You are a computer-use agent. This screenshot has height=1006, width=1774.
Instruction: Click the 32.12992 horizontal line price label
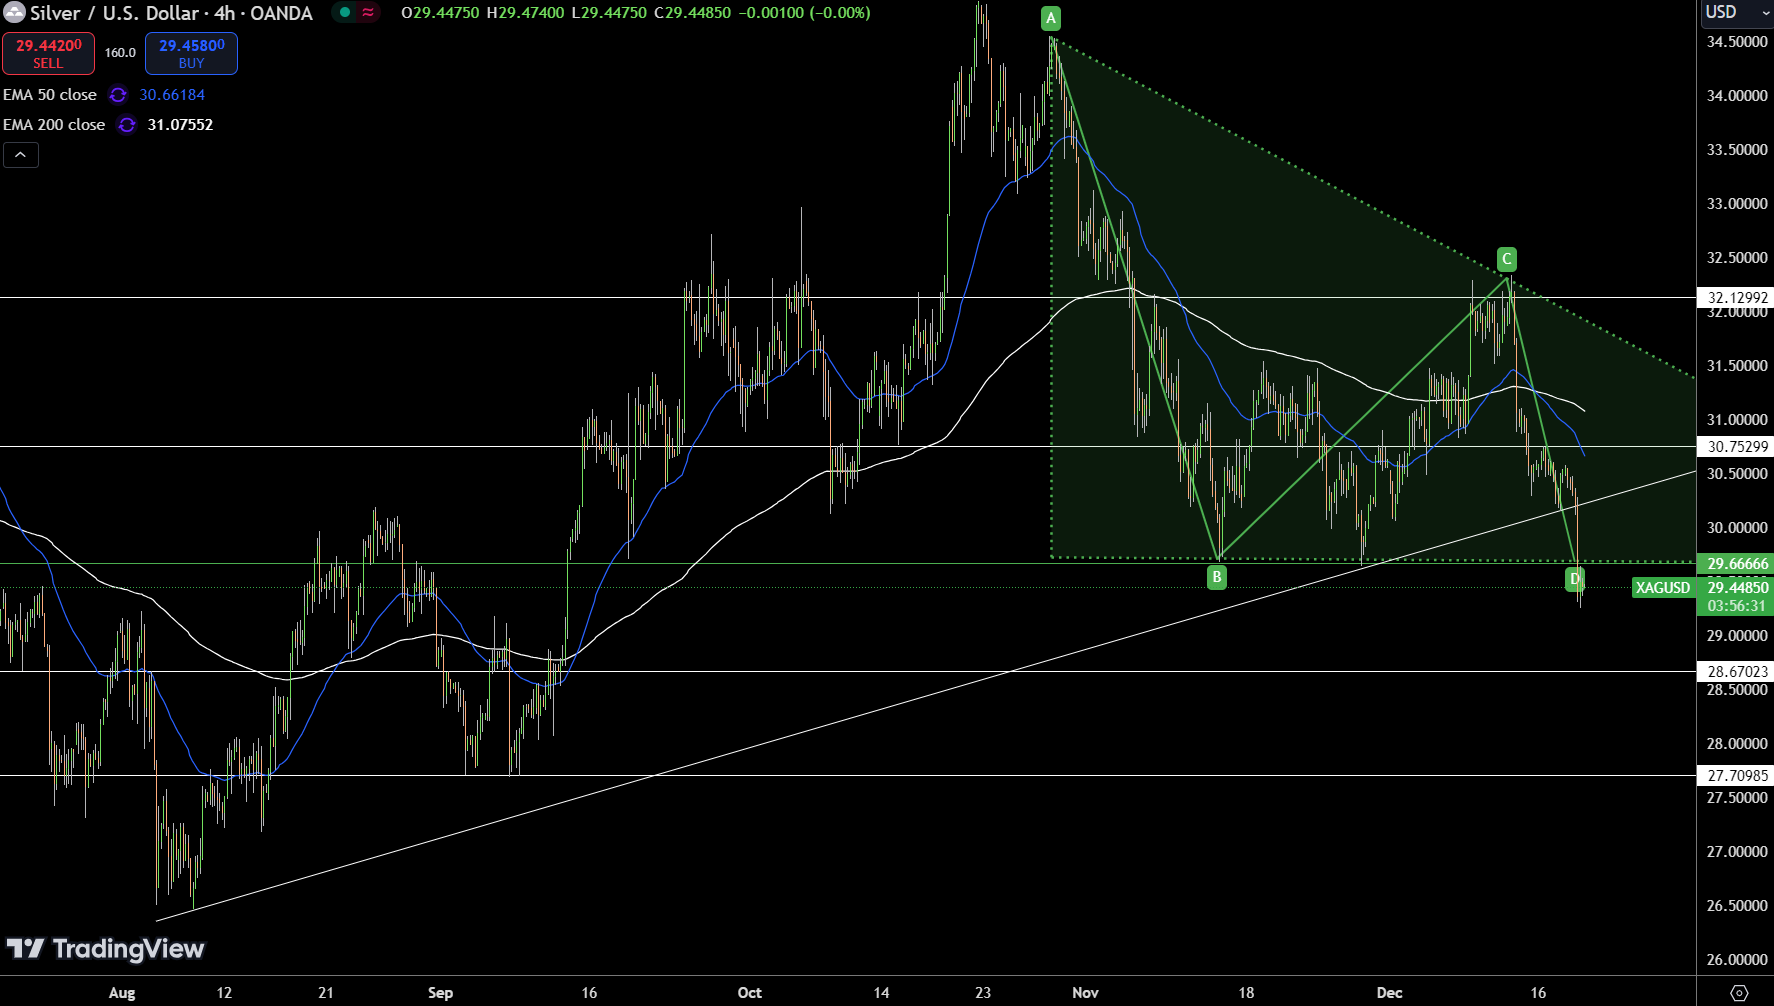(x=1735, y=298)
